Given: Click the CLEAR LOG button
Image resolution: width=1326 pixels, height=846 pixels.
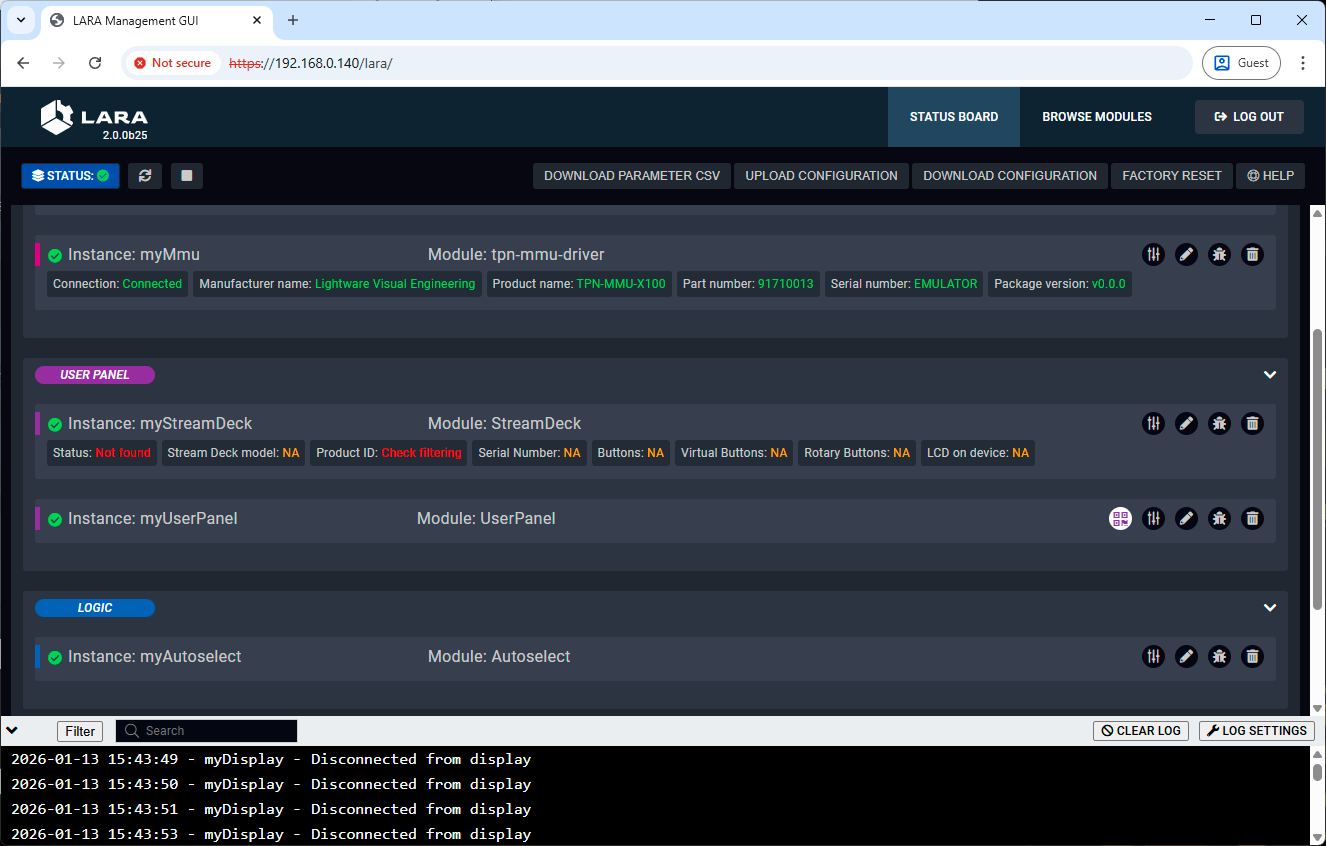Looking at the screenshot, I should point(1142,731).
